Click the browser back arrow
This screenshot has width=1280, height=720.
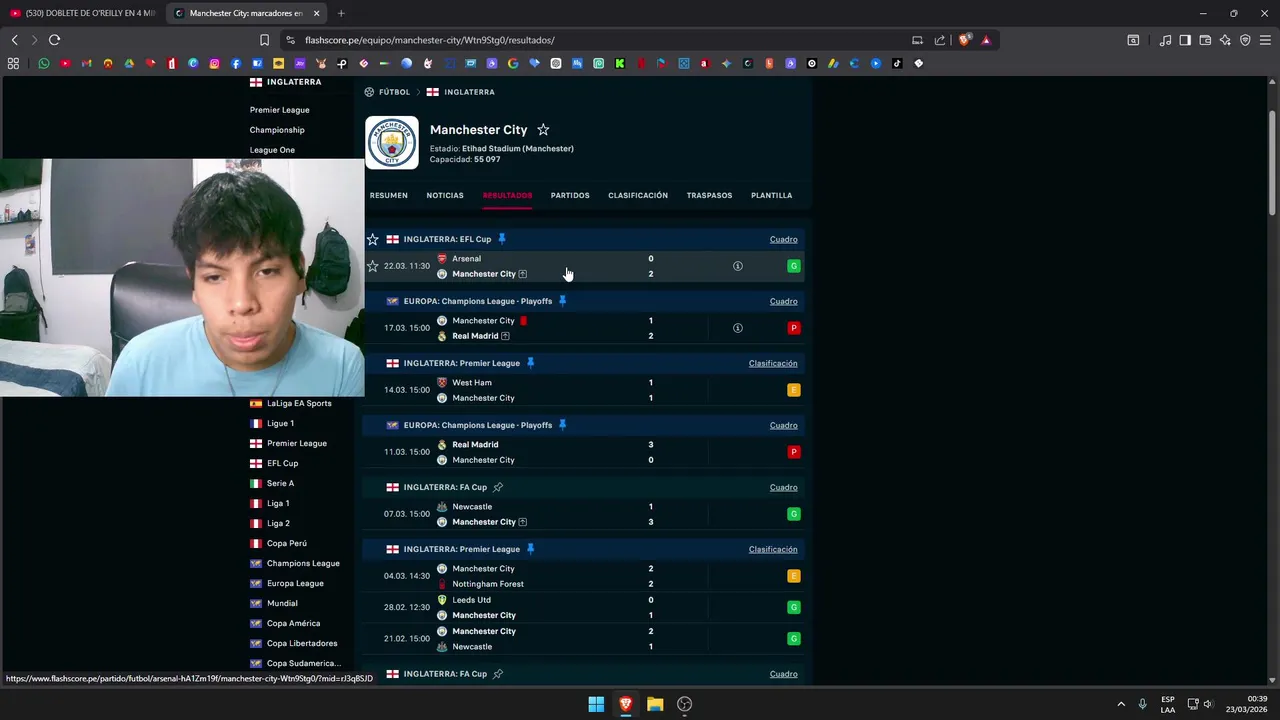pyautogui.click(x=14, y=40)
